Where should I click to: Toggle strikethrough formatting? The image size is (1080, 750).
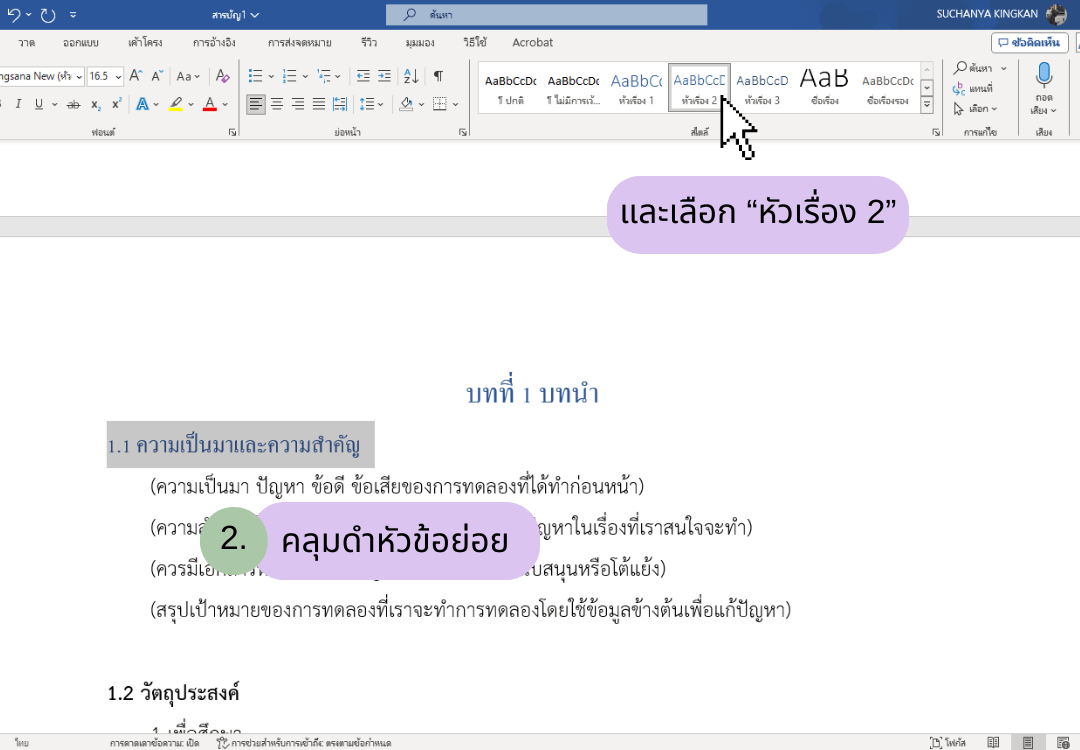click(x=73, y=104)
